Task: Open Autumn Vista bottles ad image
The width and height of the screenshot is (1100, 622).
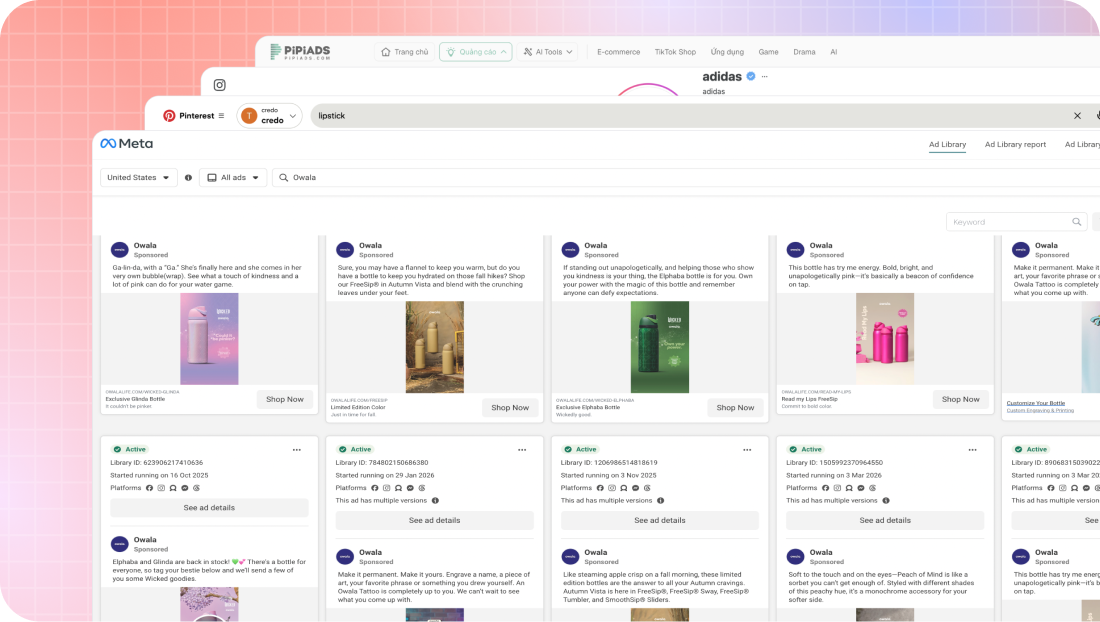Action: [434, 347]
